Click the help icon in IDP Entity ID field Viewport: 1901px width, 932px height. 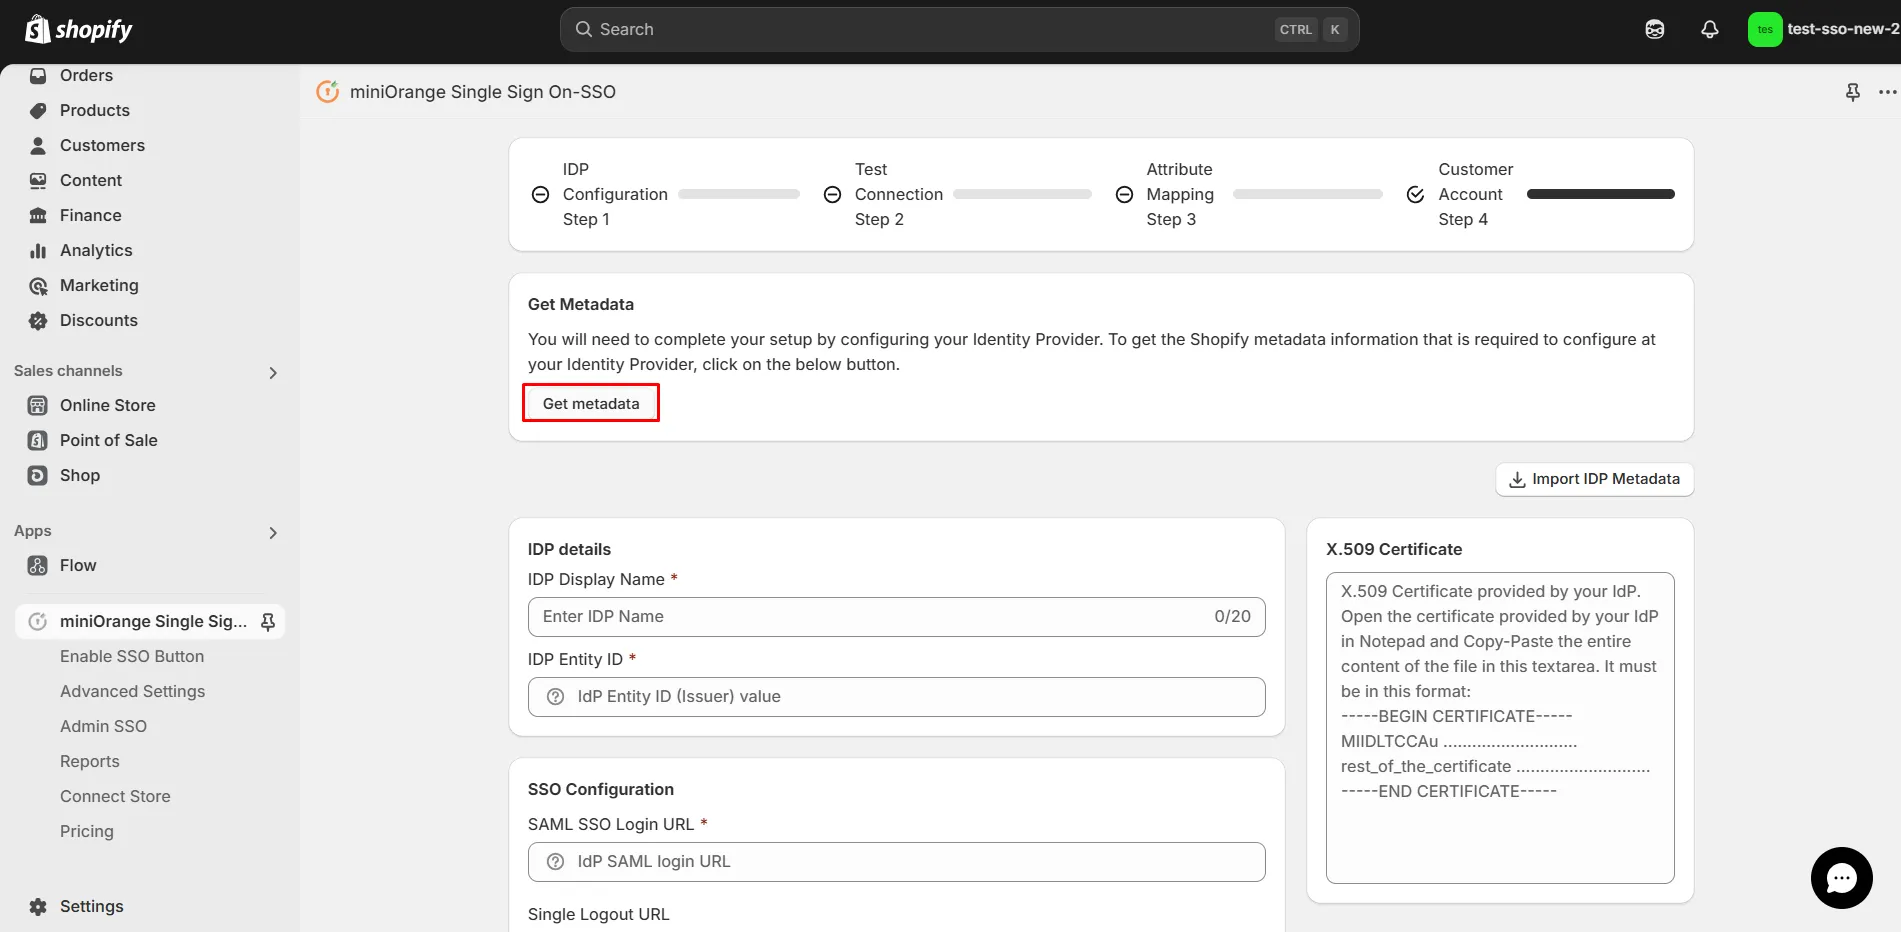click(x=556, y=697)
